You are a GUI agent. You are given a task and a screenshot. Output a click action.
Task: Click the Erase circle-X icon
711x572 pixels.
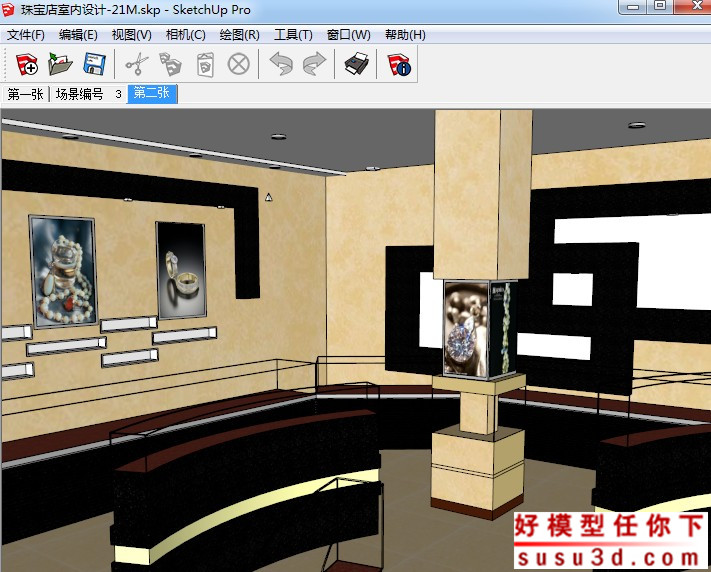(x=239, y=64)
